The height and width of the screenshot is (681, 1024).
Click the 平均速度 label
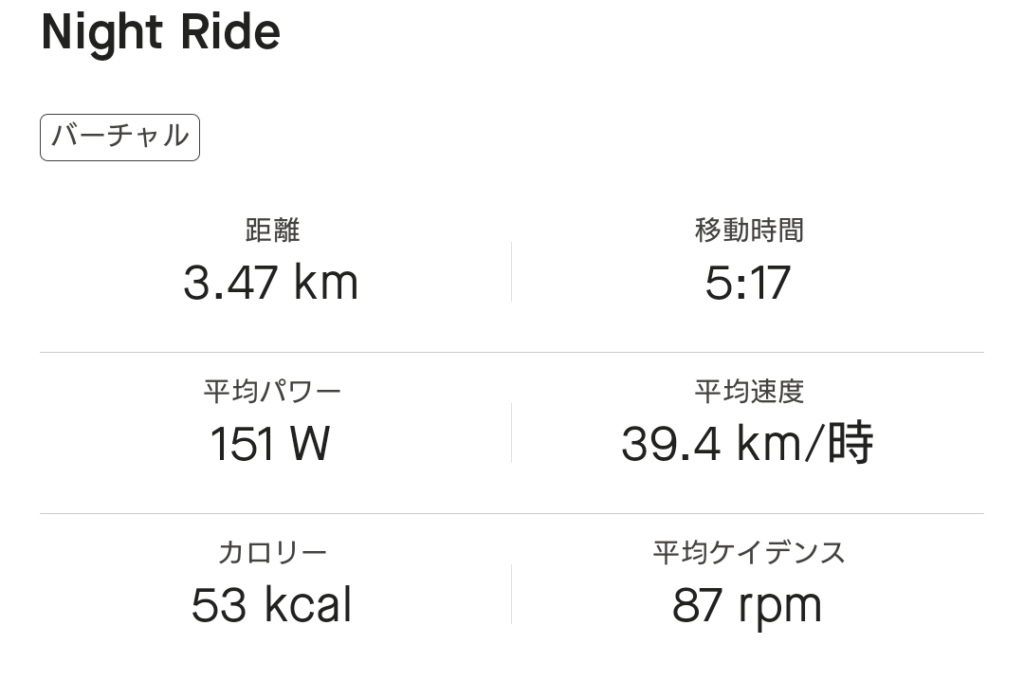[748, 392]
